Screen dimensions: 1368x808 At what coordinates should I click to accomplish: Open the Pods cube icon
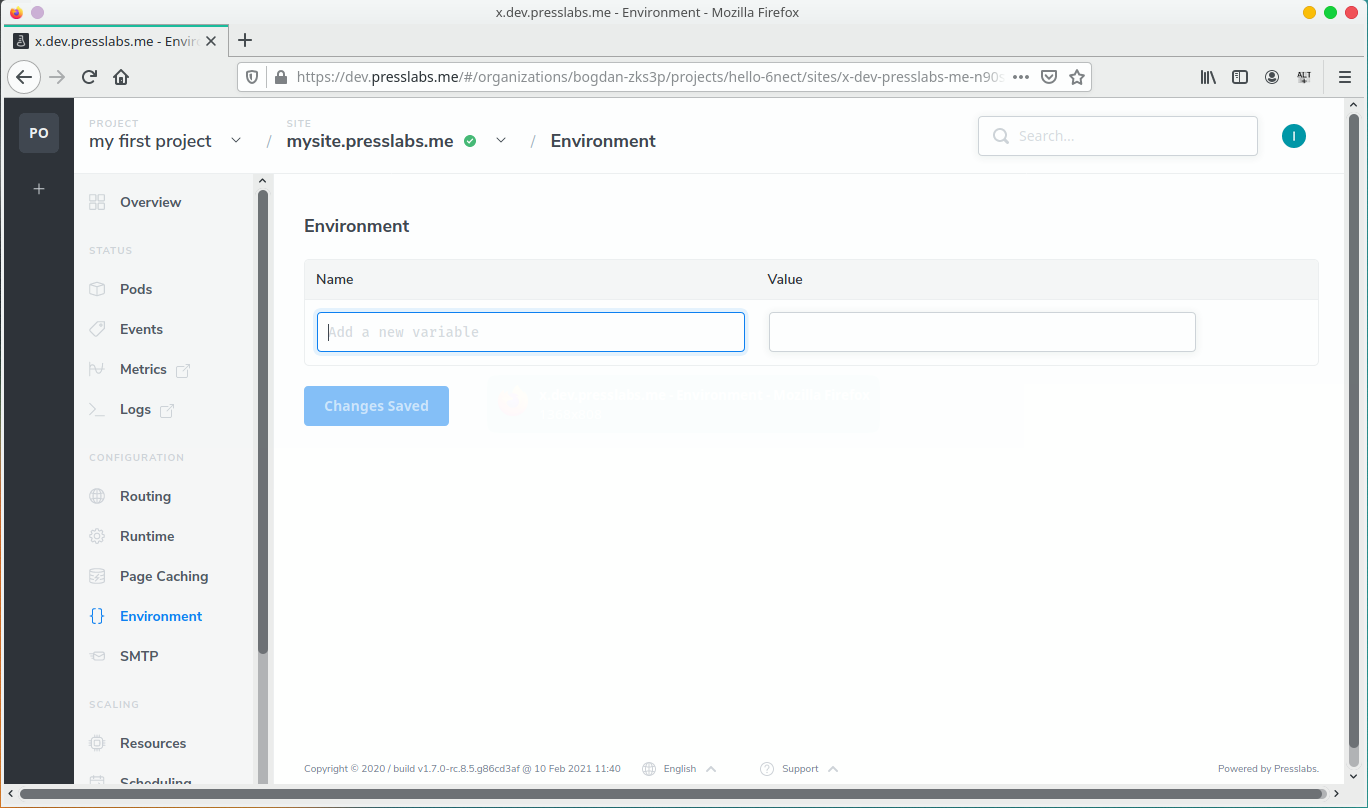pyautogui.click(x=97, y=289)
